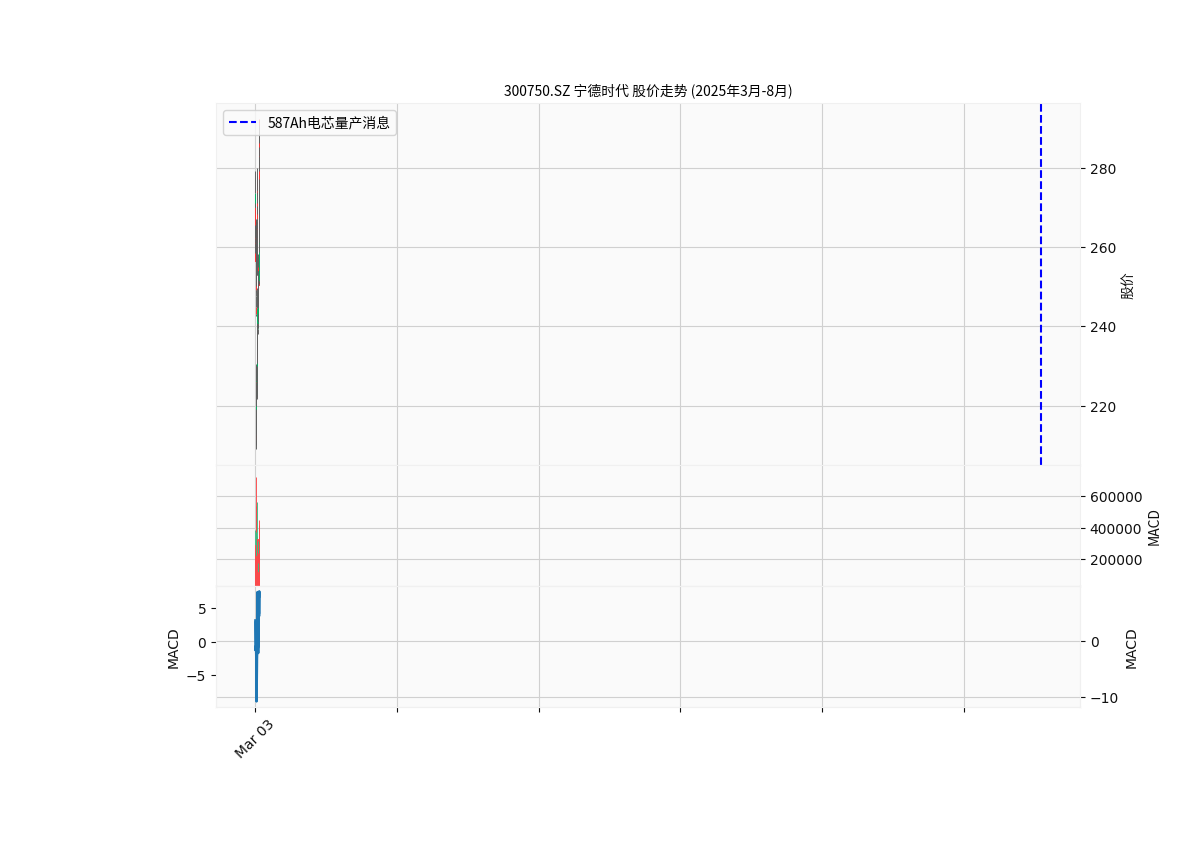The width and height of the screenshot is (1200, 862).
Task: Click the 220 price axis label
Action: click(1104, 407)
